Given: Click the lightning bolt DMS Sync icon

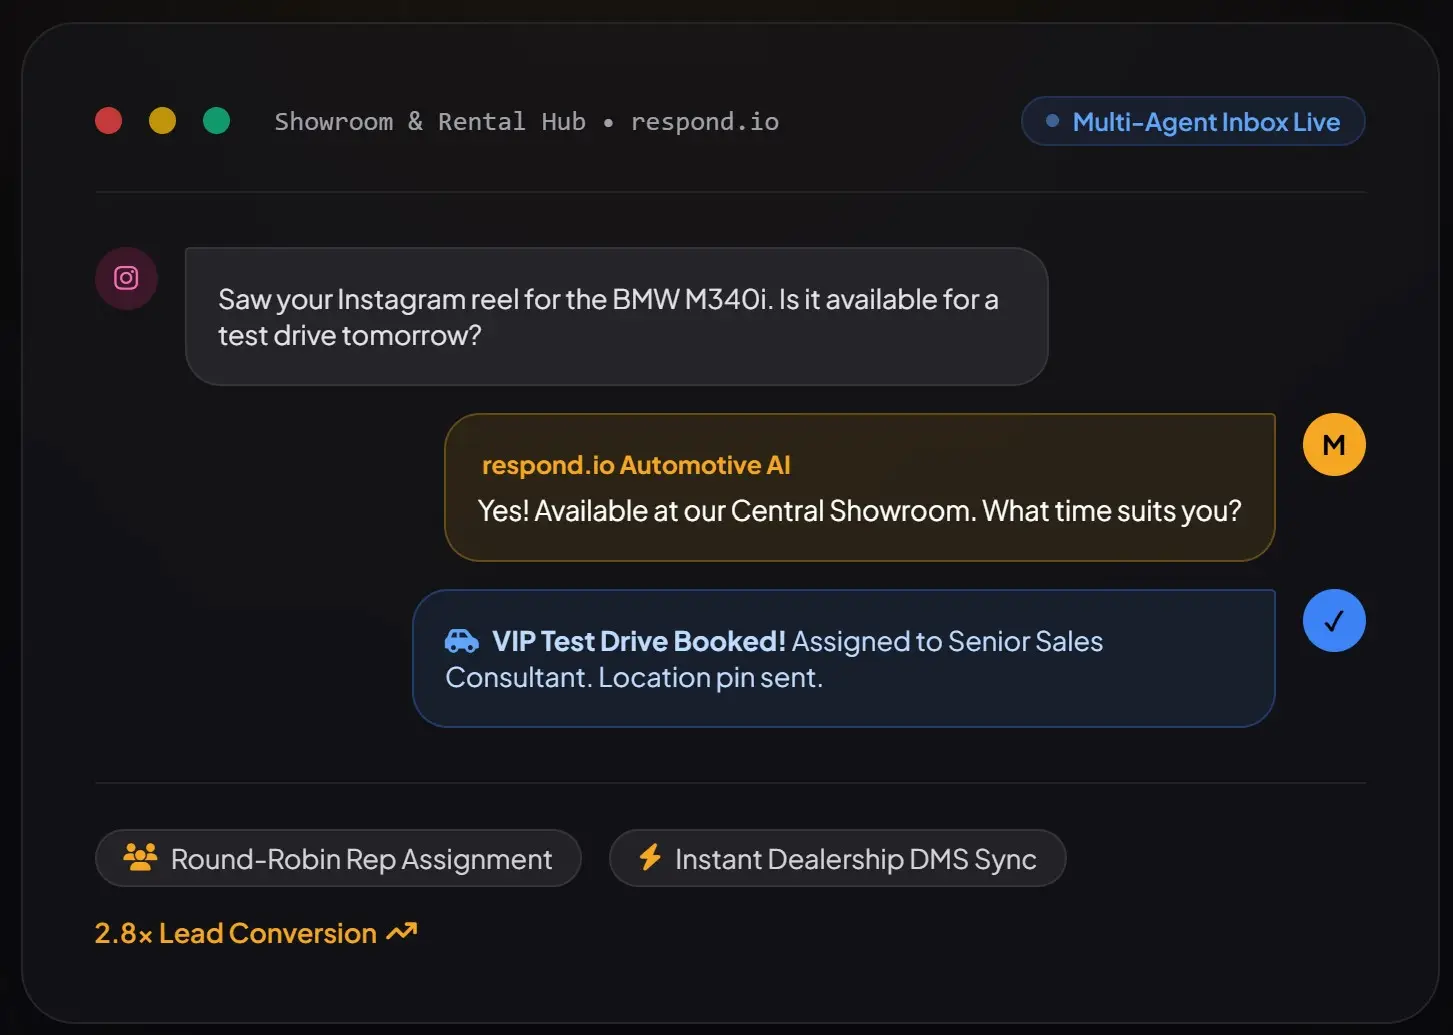Looking at the screenshot, I should (x=650, y=857).
